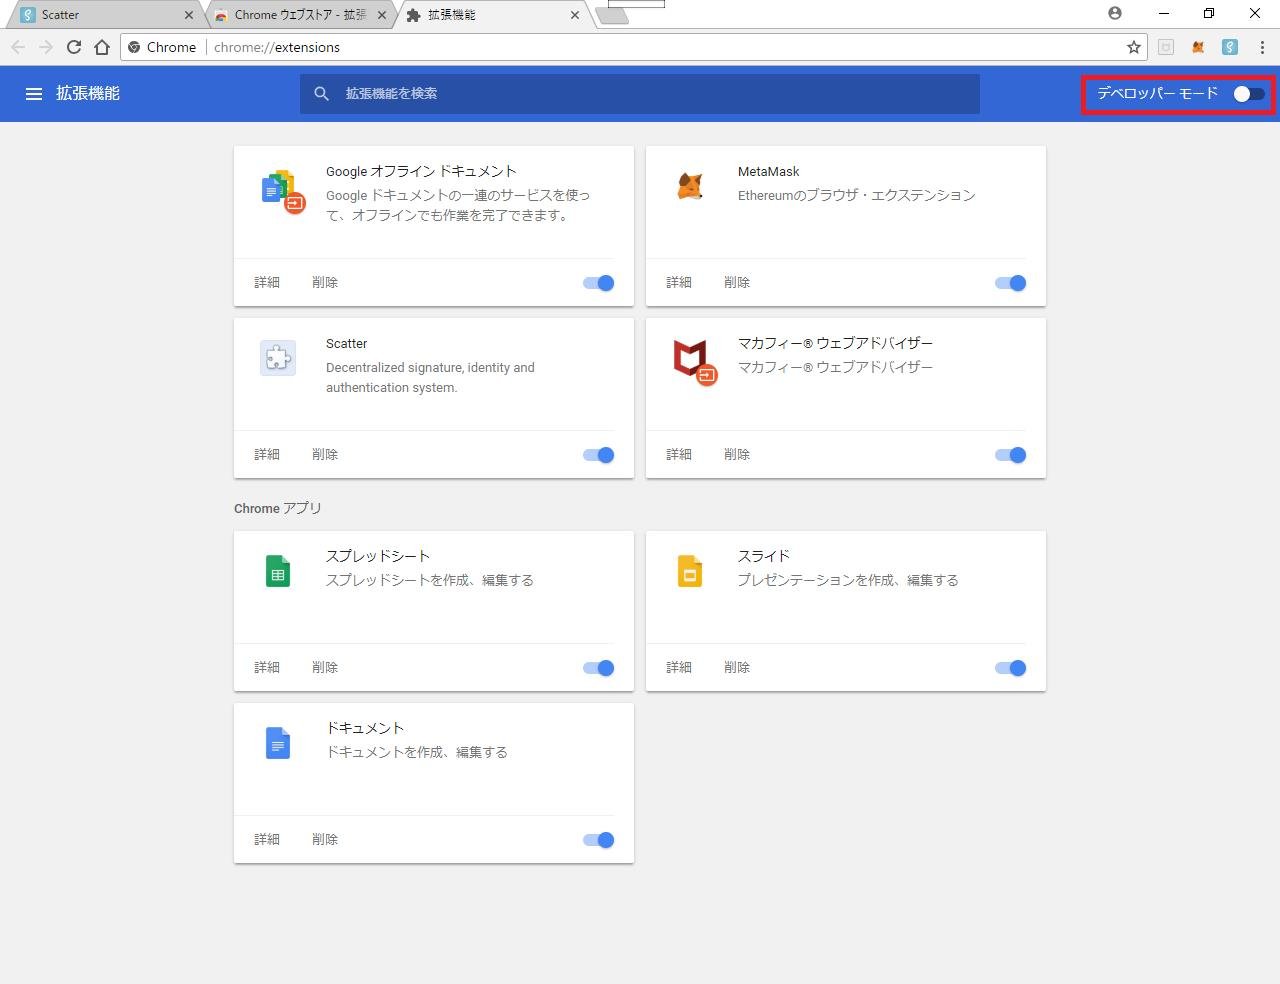Image resolution: width=1280 pixels, height=984 pixels.
Task: Click the greyed-out toolbar extension icon
Action: coord(1166,47)
